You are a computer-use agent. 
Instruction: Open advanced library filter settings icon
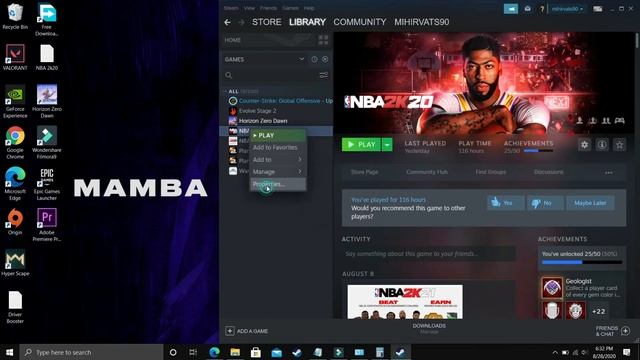(323, 75)
